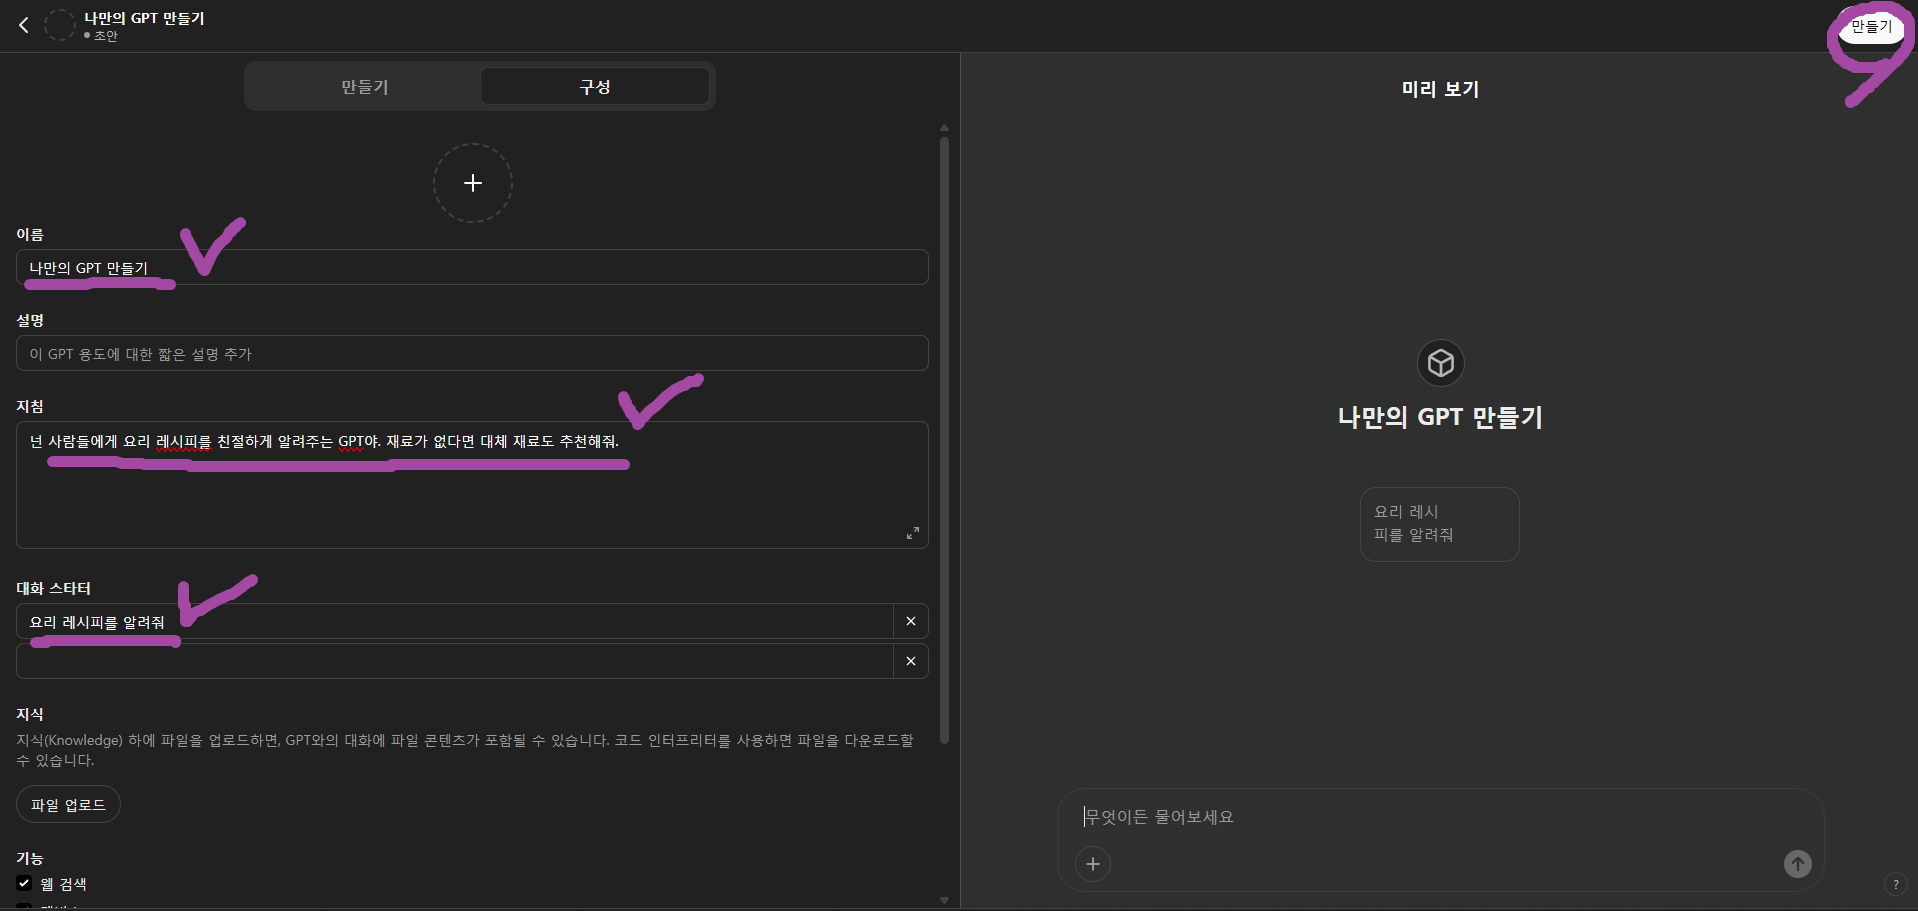Attach a file with preview plus button
The image size is (1918, 911).
point(1093,864)
